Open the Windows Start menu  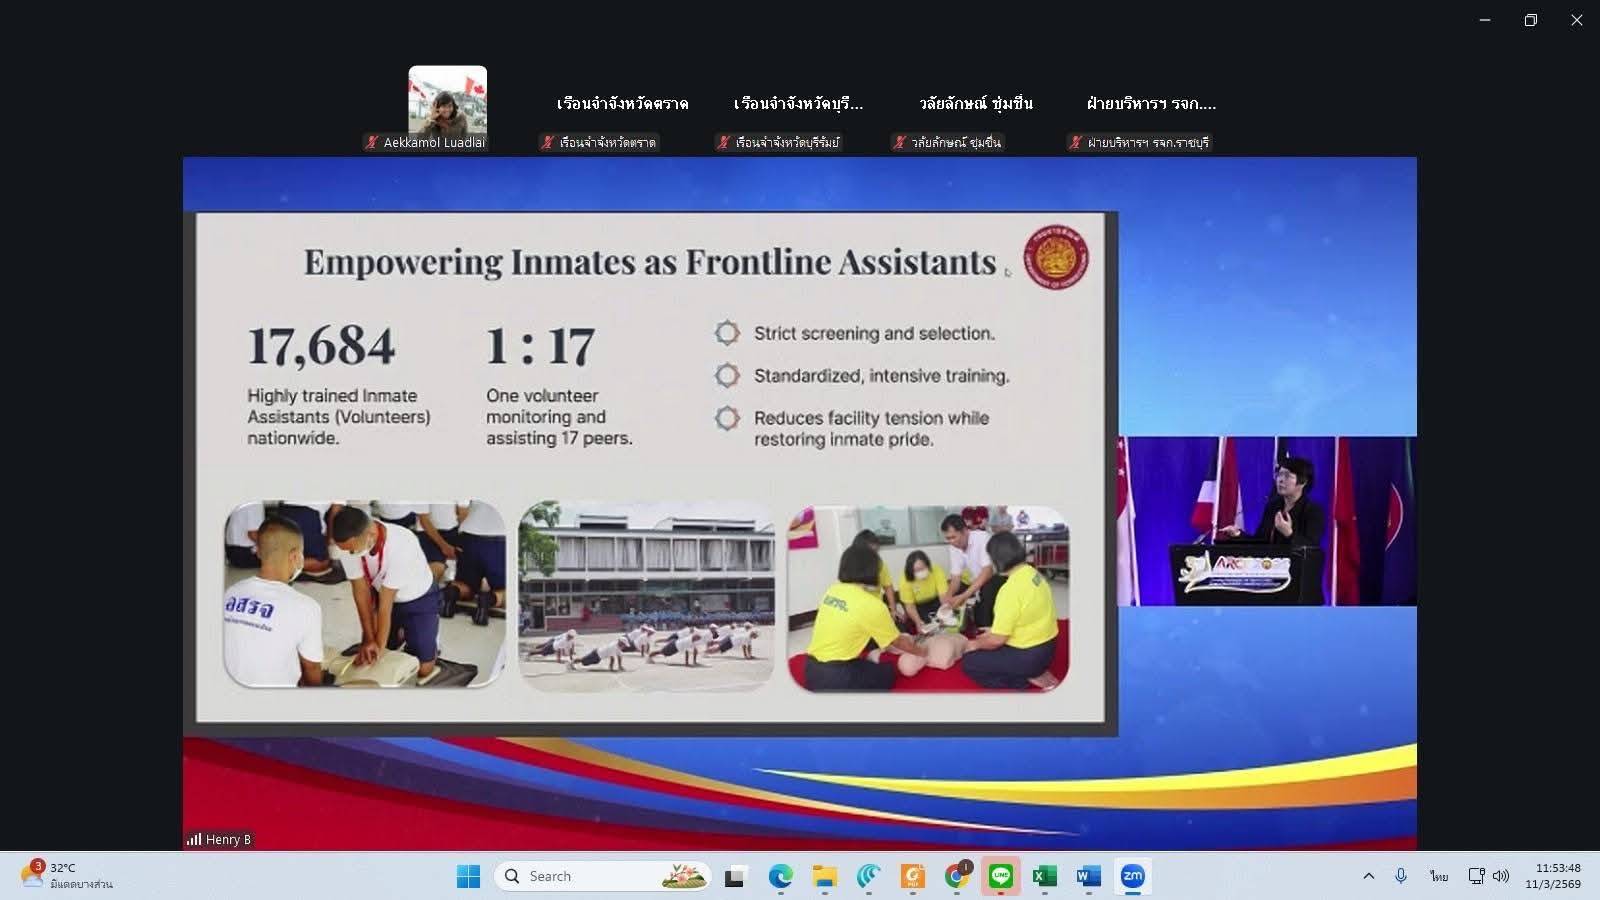468,876
